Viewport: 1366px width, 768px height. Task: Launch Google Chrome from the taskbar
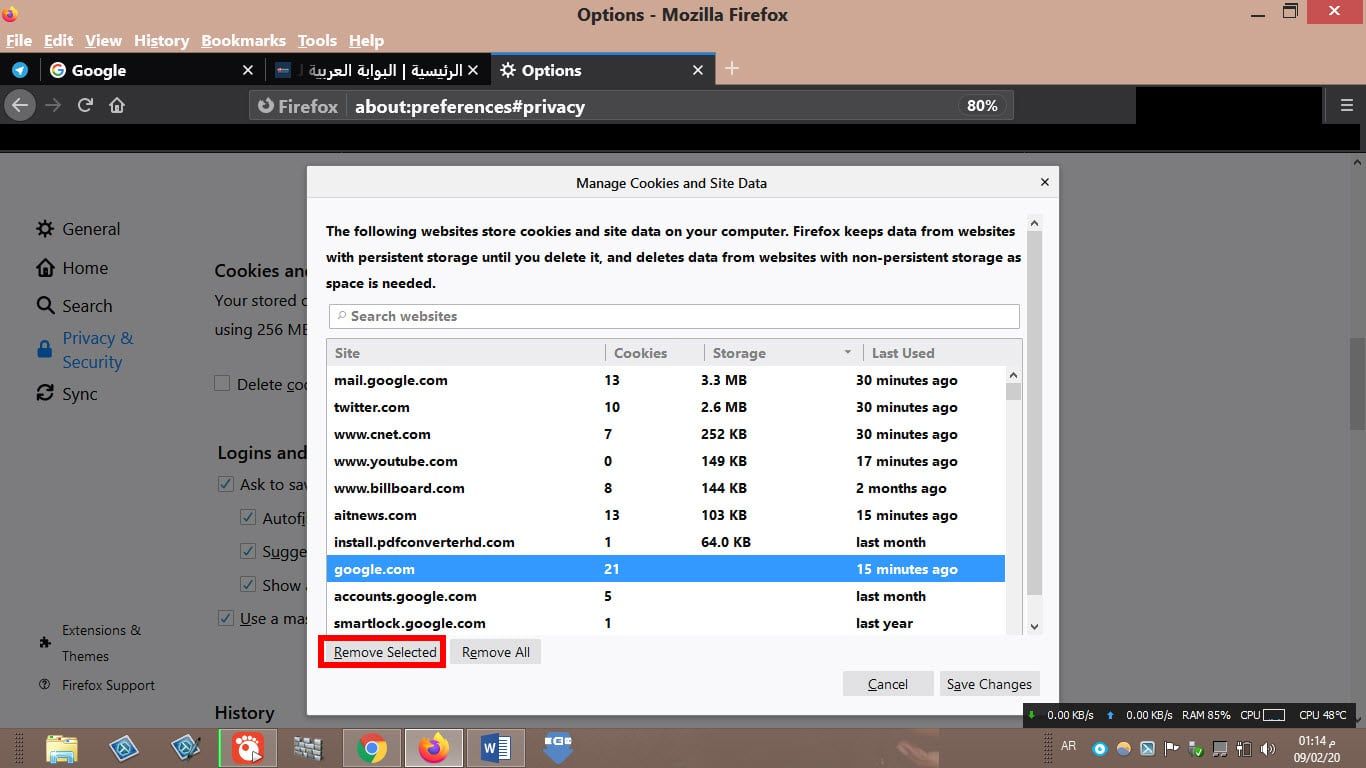coord(372,748)
